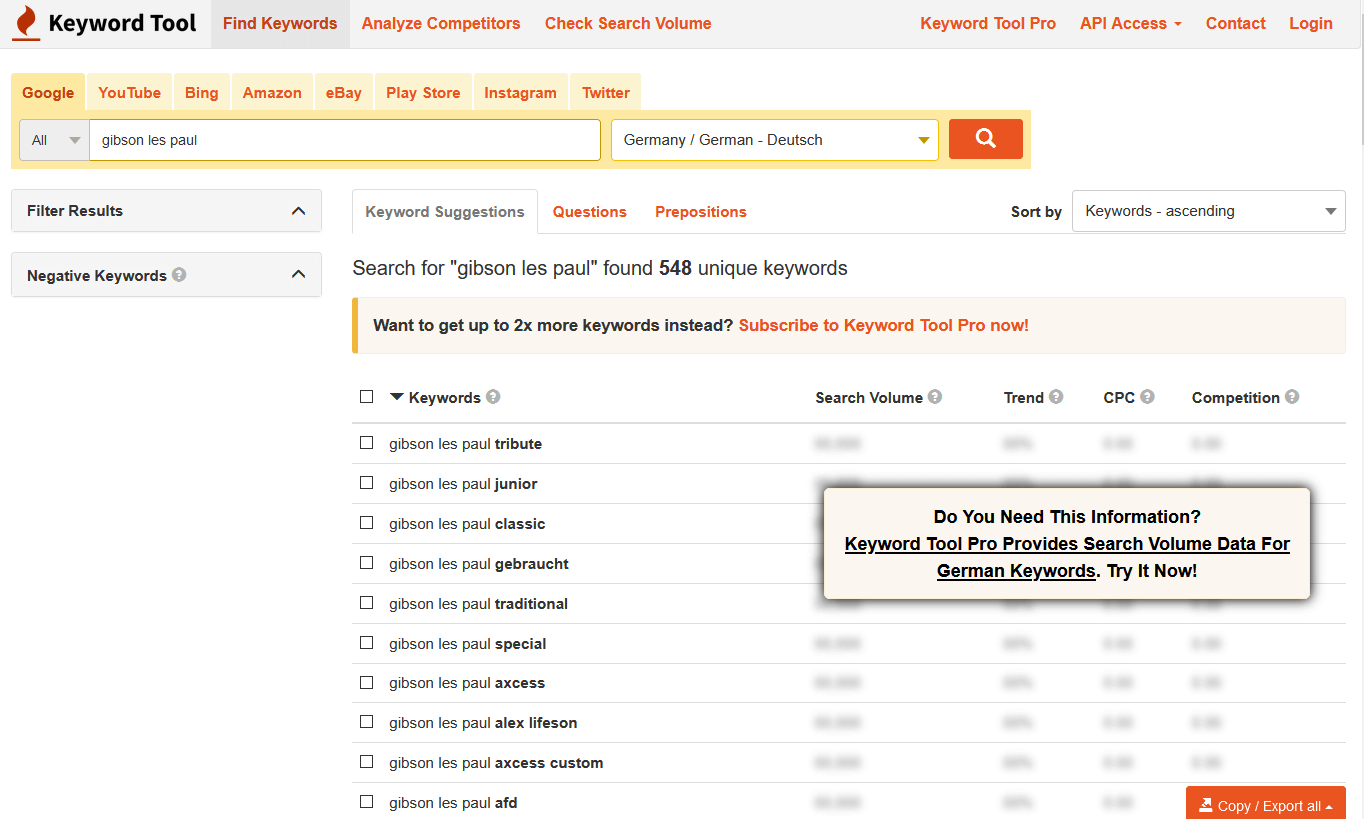This screenshot has height=819, width=1364.
Task: Check the gibson les paul alex lifeson box
Action: tap(366, 722)
